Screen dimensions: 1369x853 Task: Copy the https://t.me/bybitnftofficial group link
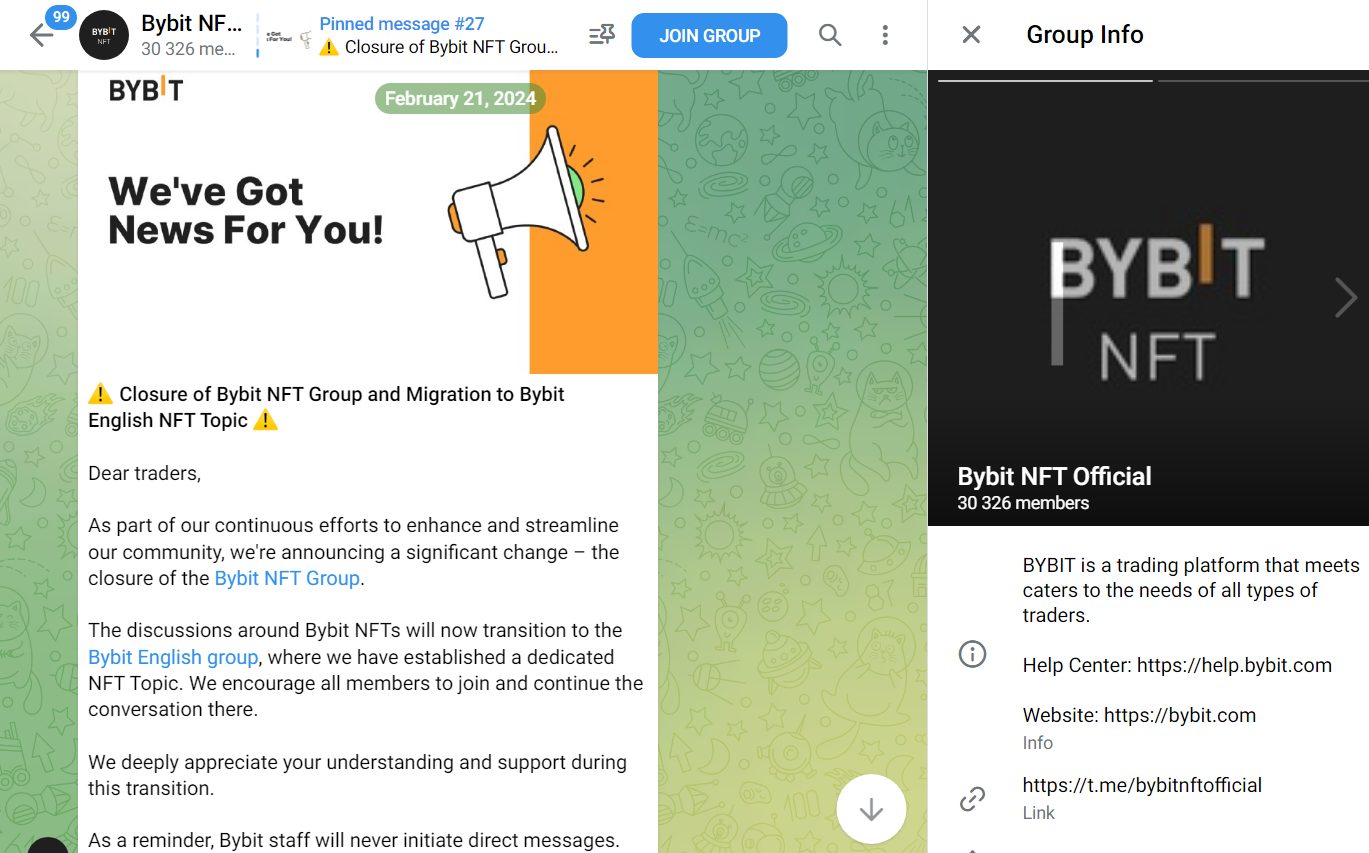(1142, 785)
